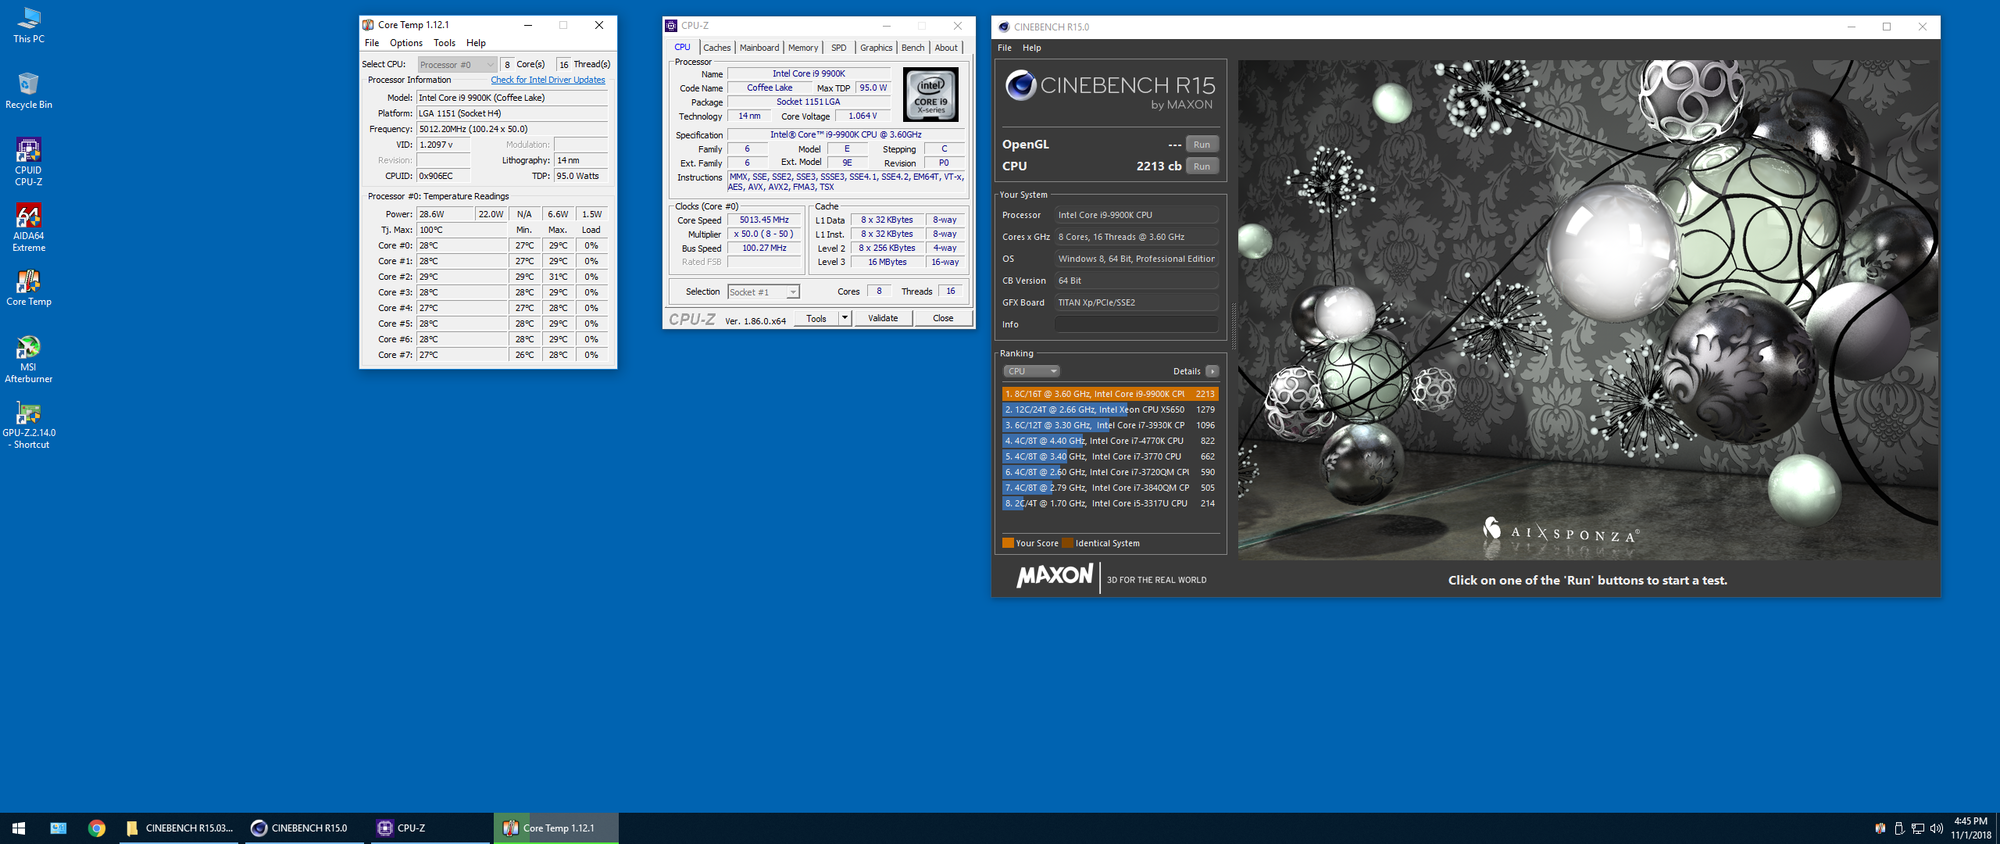Open the Options menu in Core Temp

coord(406,43)
